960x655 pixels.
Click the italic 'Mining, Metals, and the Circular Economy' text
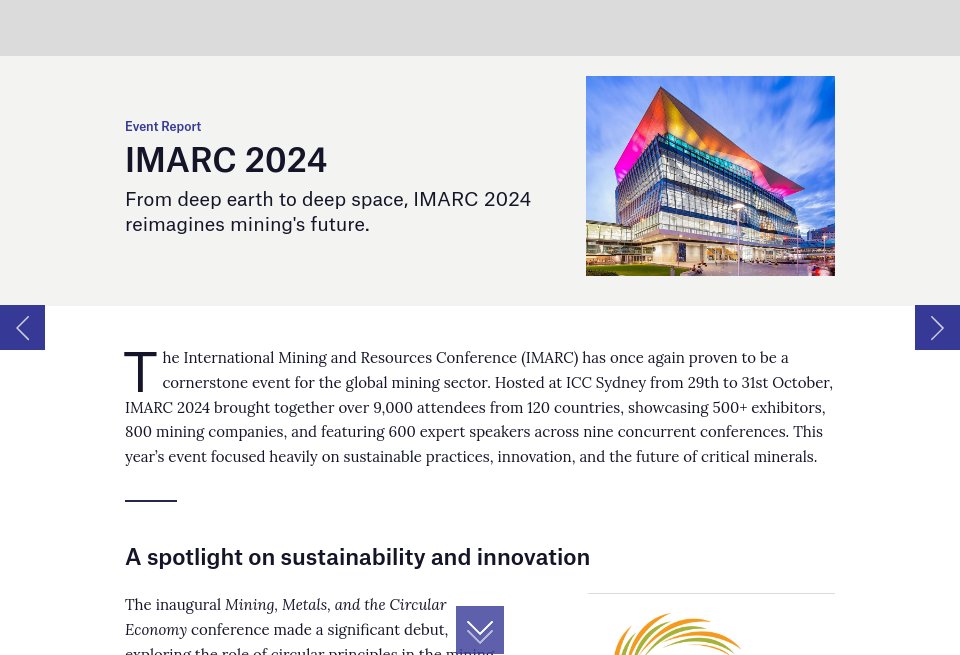286,616
